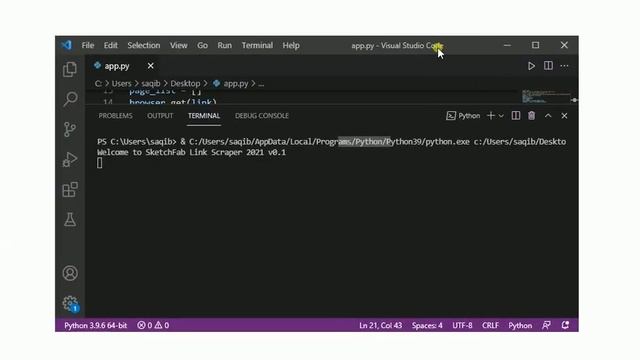Open the Accounts menu icon

(70, 273)
